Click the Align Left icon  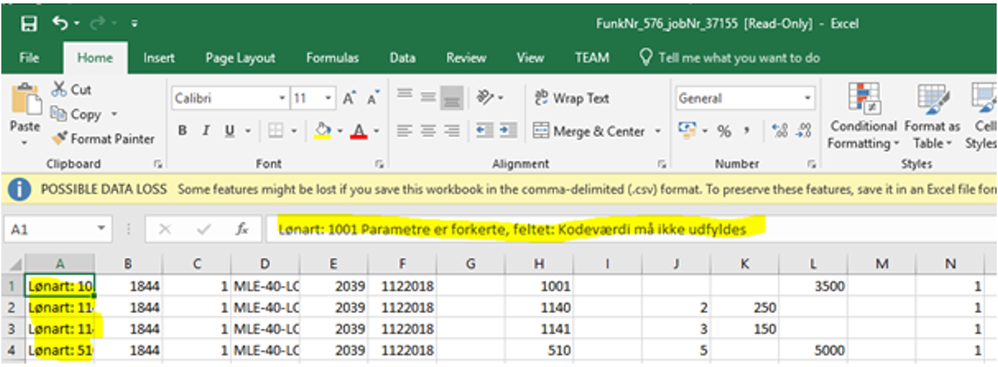coord(405,131)
